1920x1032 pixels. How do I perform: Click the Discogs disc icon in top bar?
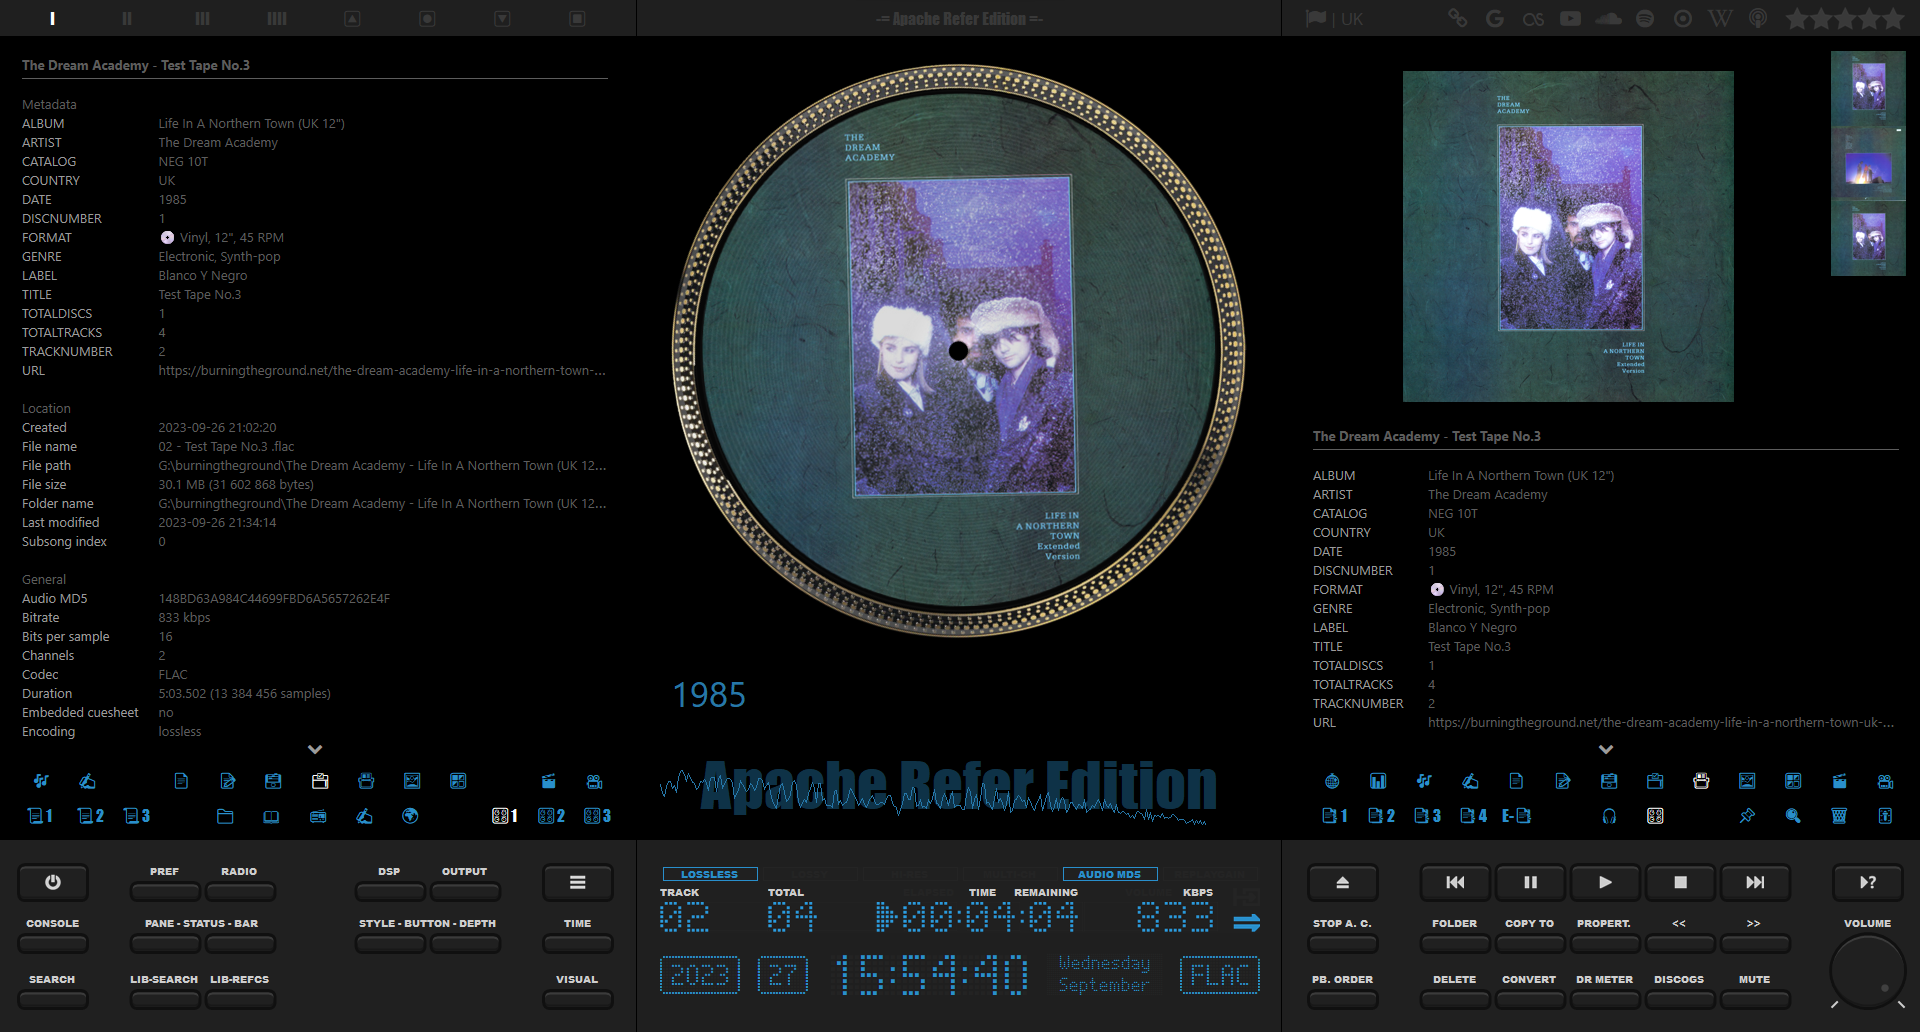[x=1683, y=18]
